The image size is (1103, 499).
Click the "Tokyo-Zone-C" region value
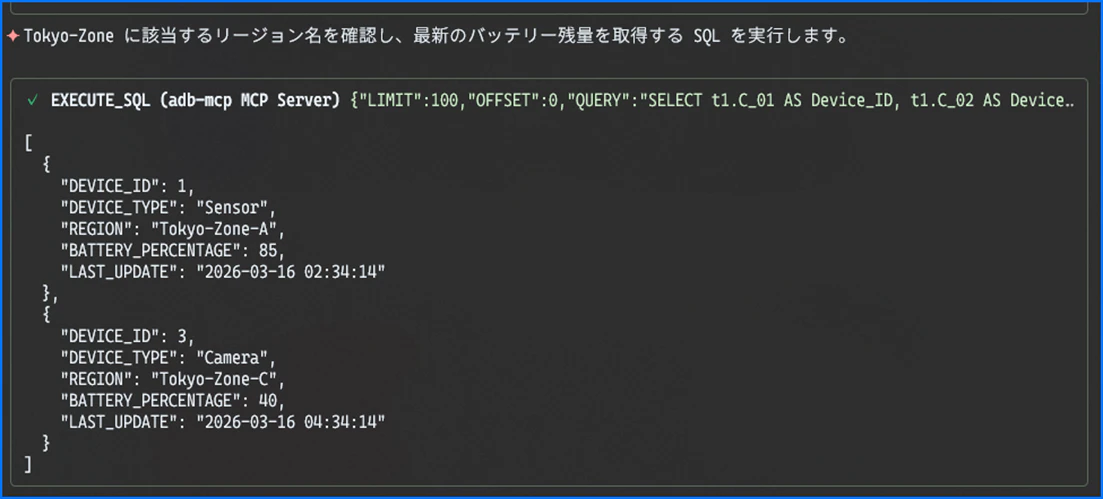[218, 379]
